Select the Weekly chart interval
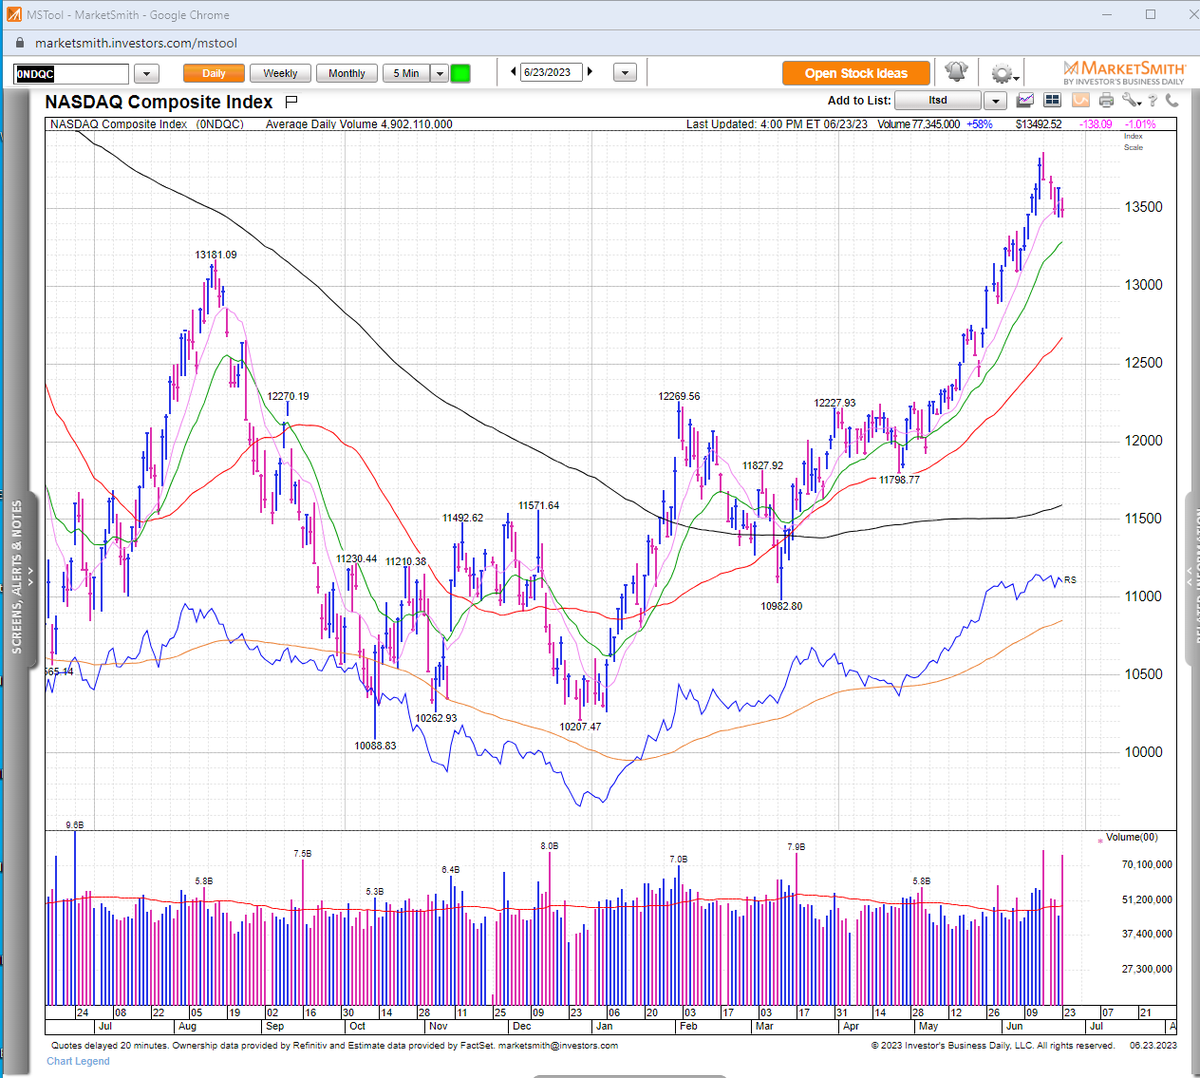Image resolution: width=1200 pixels, height=1078 pixels. coord(280,72)
